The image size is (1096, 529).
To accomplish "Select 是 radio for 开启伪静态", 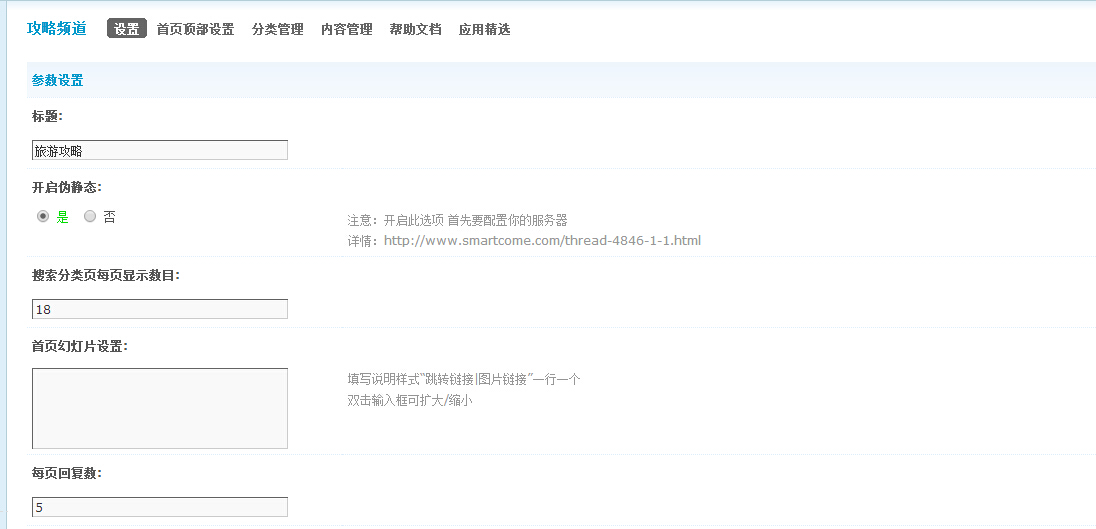I will click(x=43, y=217).
